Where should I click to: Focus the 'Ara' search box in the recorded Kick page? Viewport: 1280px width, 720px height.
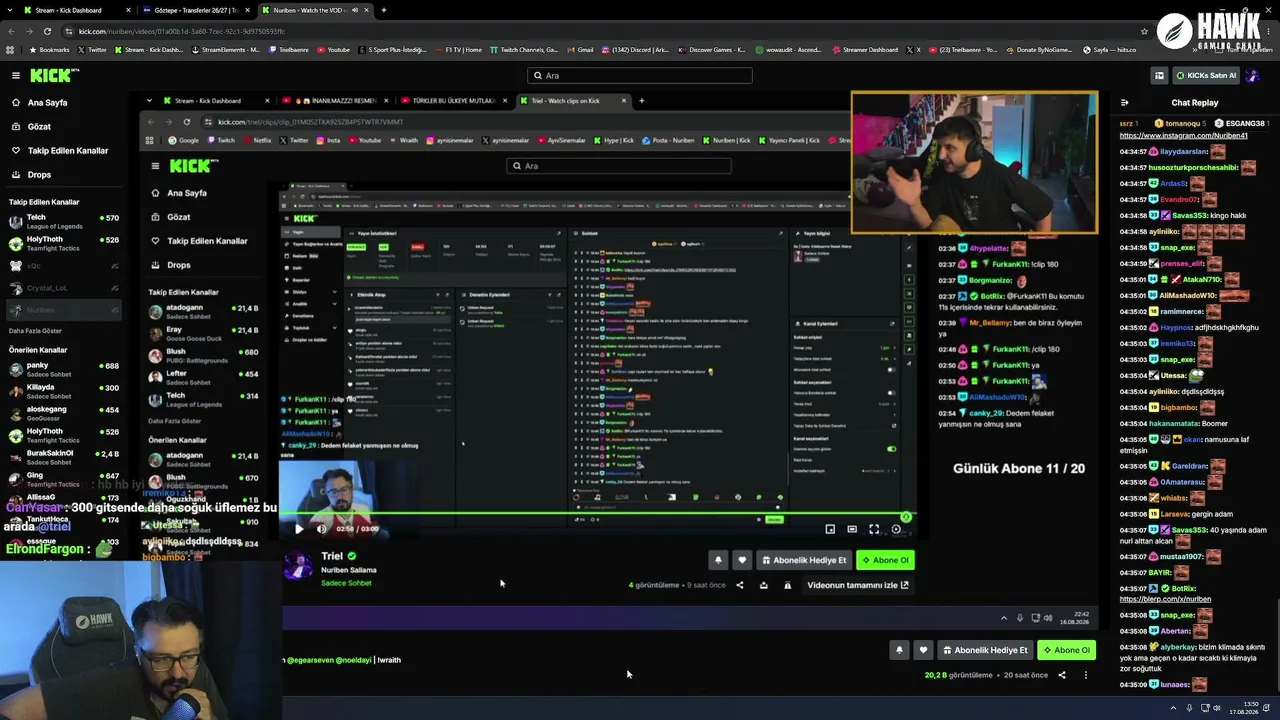click(x=619, y=166)
